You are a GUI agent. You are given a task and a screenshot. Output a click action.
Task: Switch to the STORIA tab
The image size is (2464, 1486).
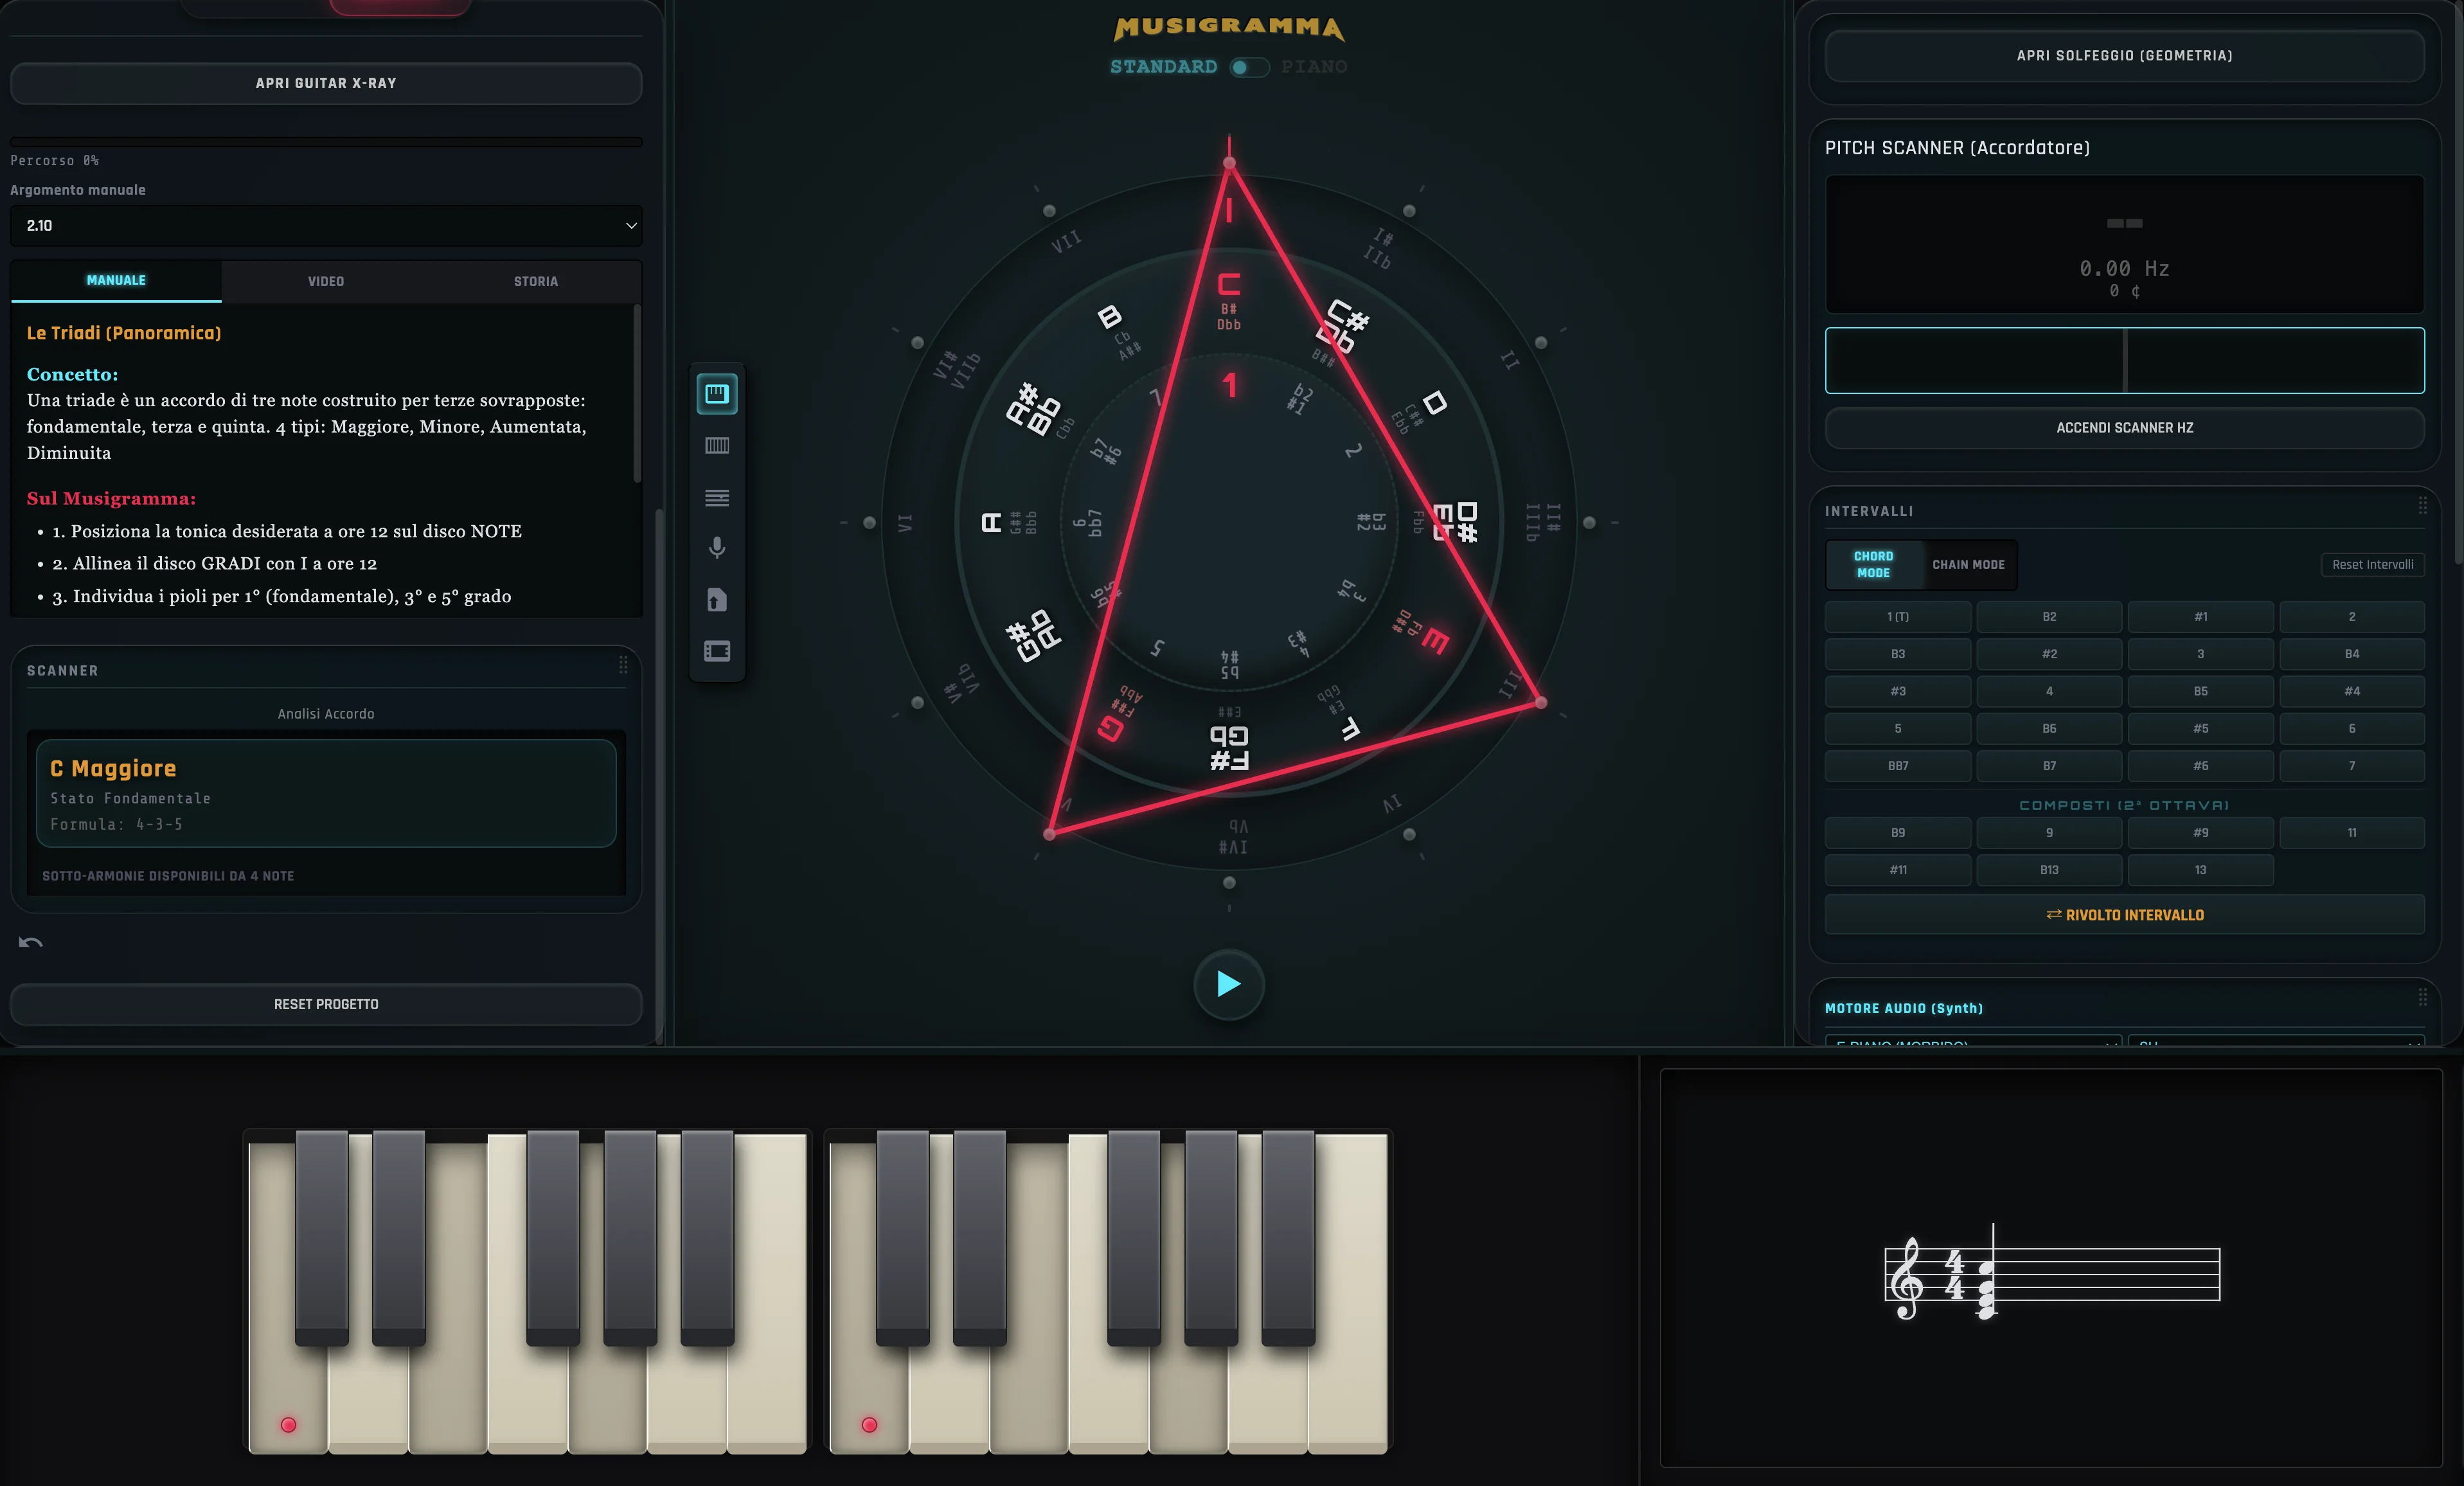click(535, 281)
